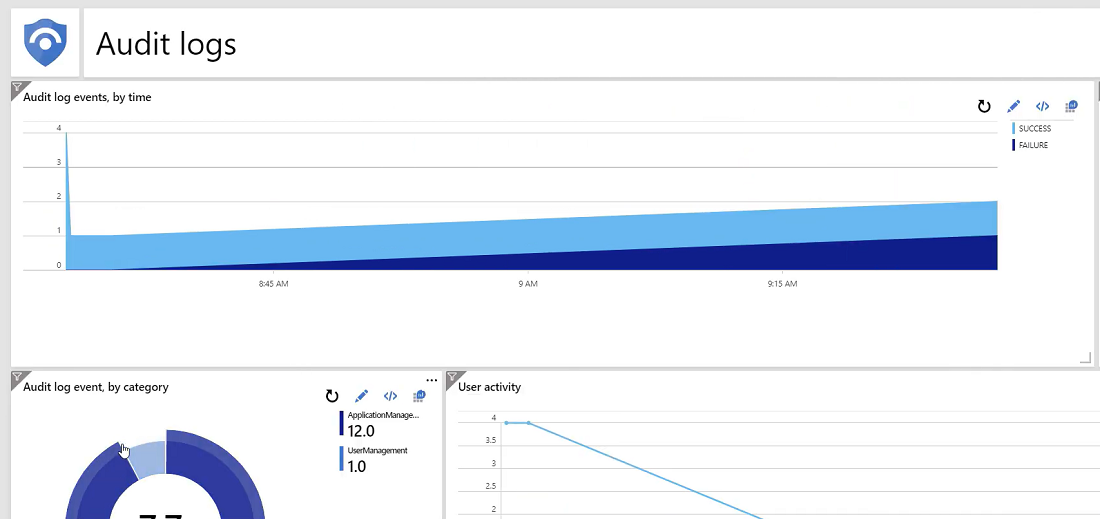Viewport: 1100px width, 519px height.
Task: Click the SUCCESS legend label
Action: [1035, 128]
